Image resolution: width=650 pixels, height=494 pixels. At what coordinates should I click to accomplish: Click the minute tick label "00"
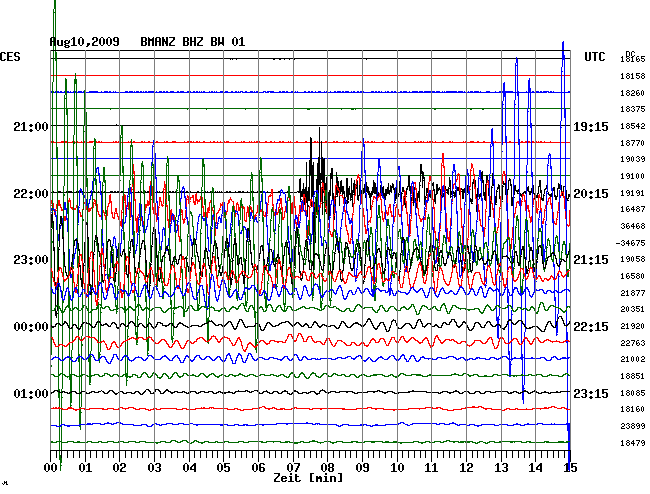point(51,468)
